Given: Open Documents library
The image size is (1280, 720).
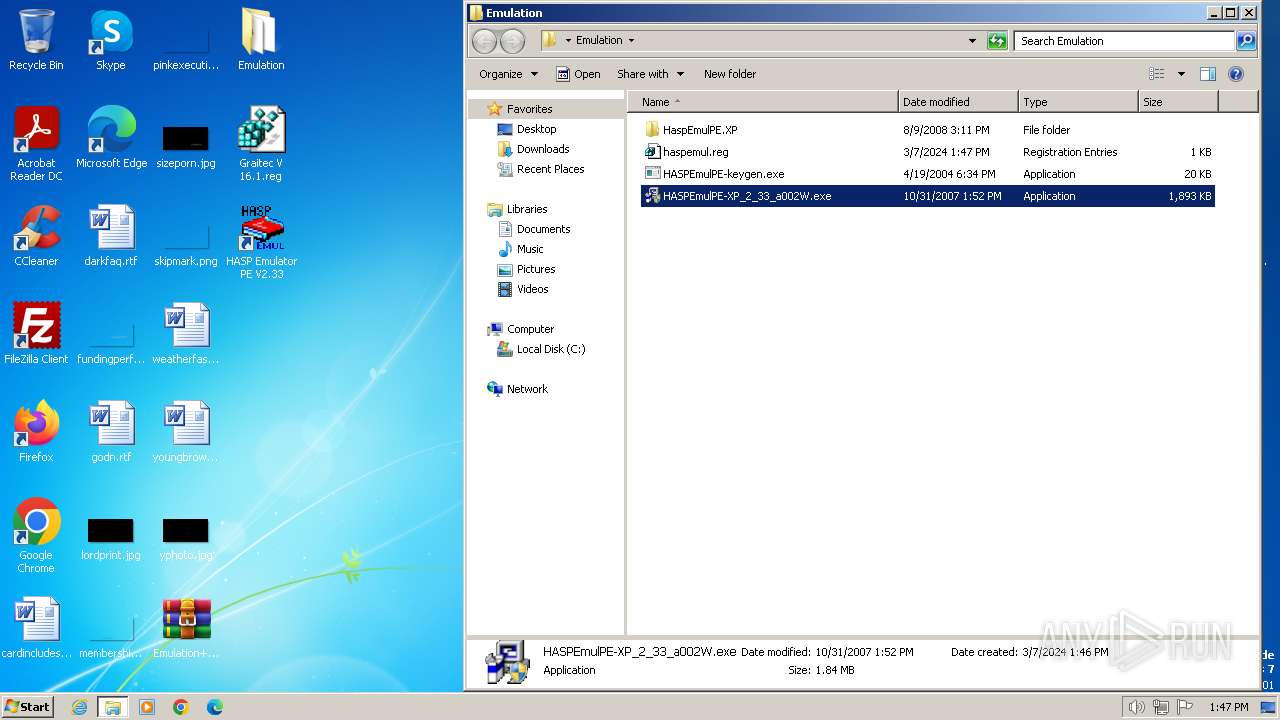Looking at the screenshot, I should (543, 229).
